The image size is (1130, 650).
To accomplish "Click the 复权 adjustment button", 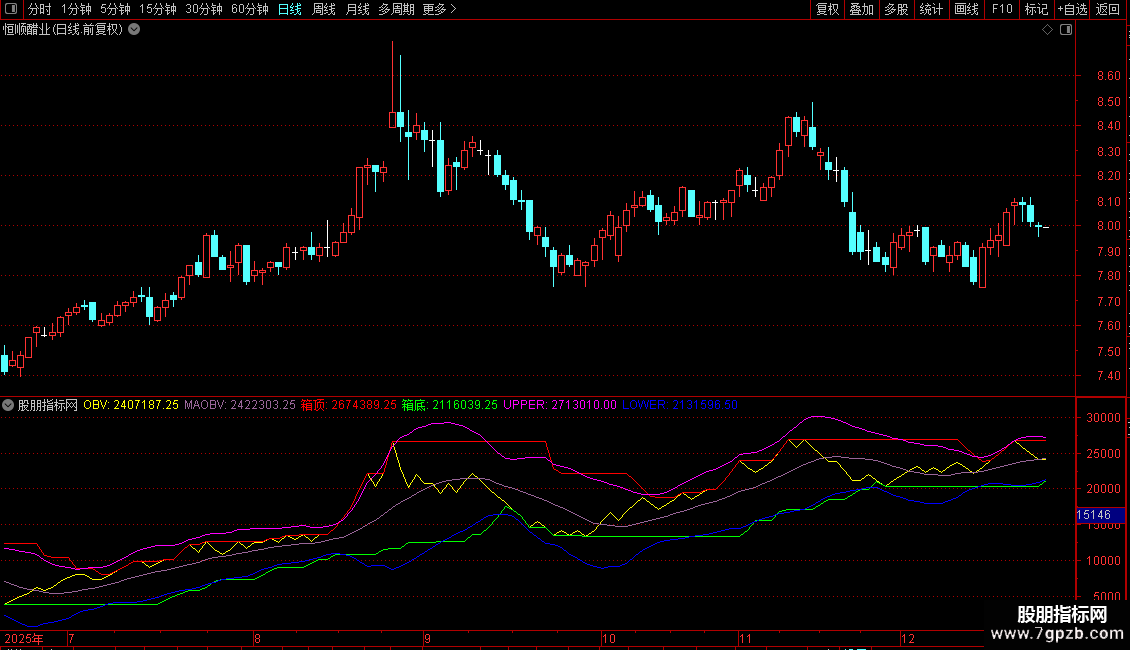I will 827,9.
